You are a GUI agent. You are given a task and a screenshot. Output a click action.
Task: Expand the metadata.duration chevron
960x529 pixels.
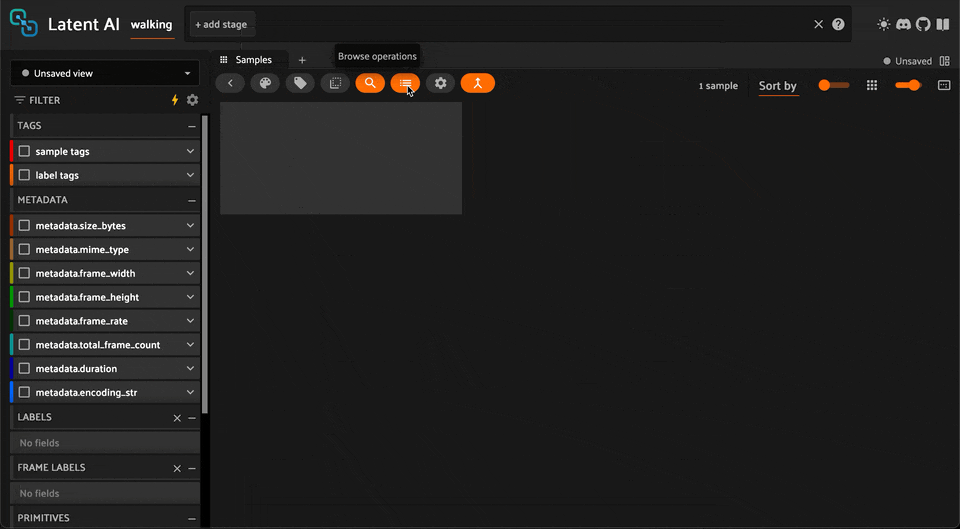pos(190,369)
